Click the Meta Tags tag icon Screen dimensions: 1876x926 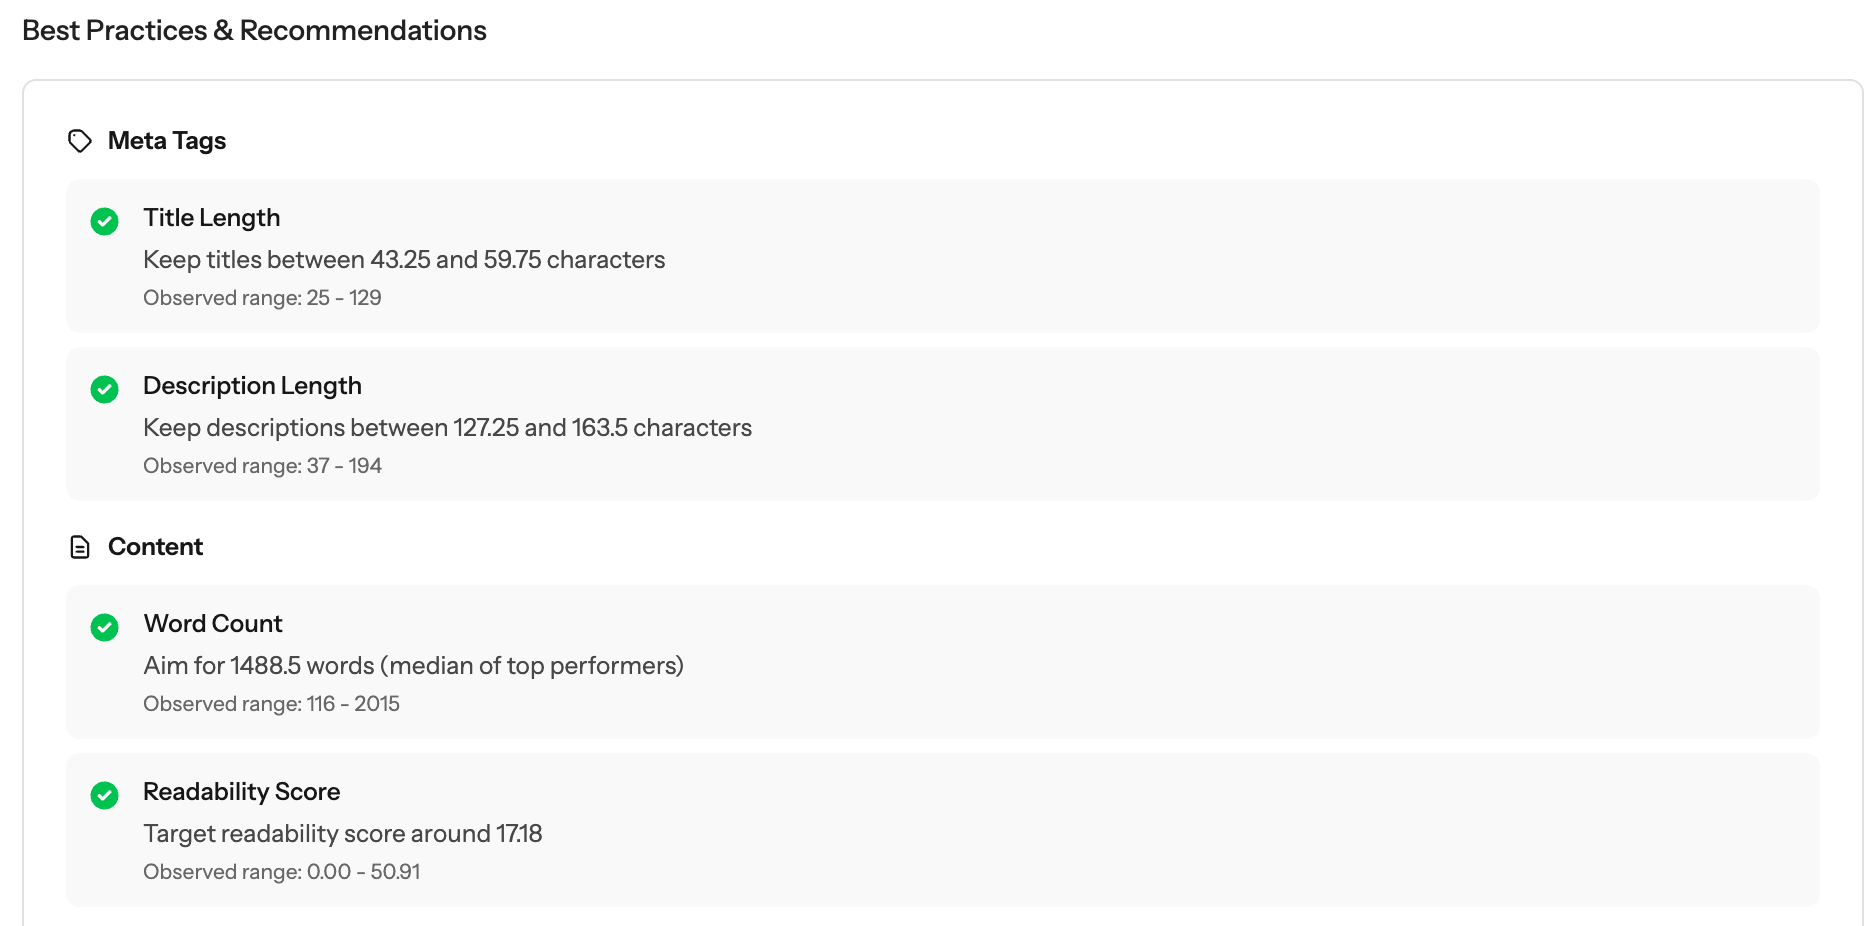pyautogui.click(x=80, y=141)
